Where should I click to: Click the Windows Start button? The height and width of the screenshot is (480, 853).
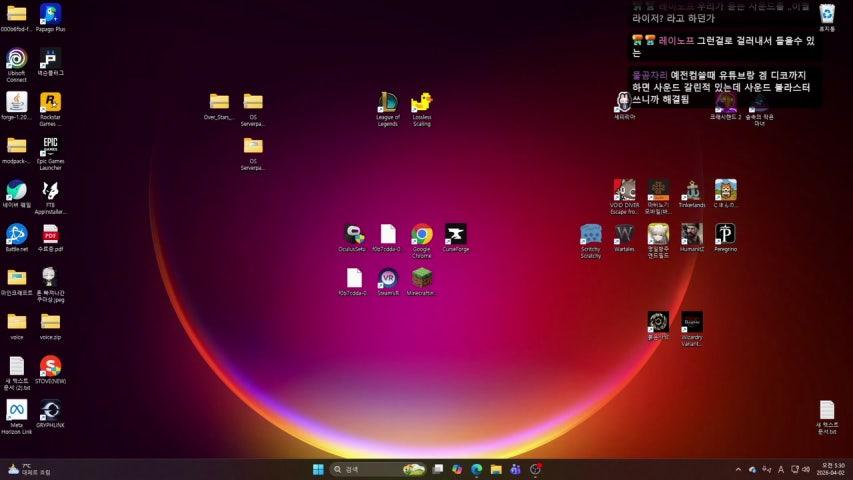pos(318,469)
